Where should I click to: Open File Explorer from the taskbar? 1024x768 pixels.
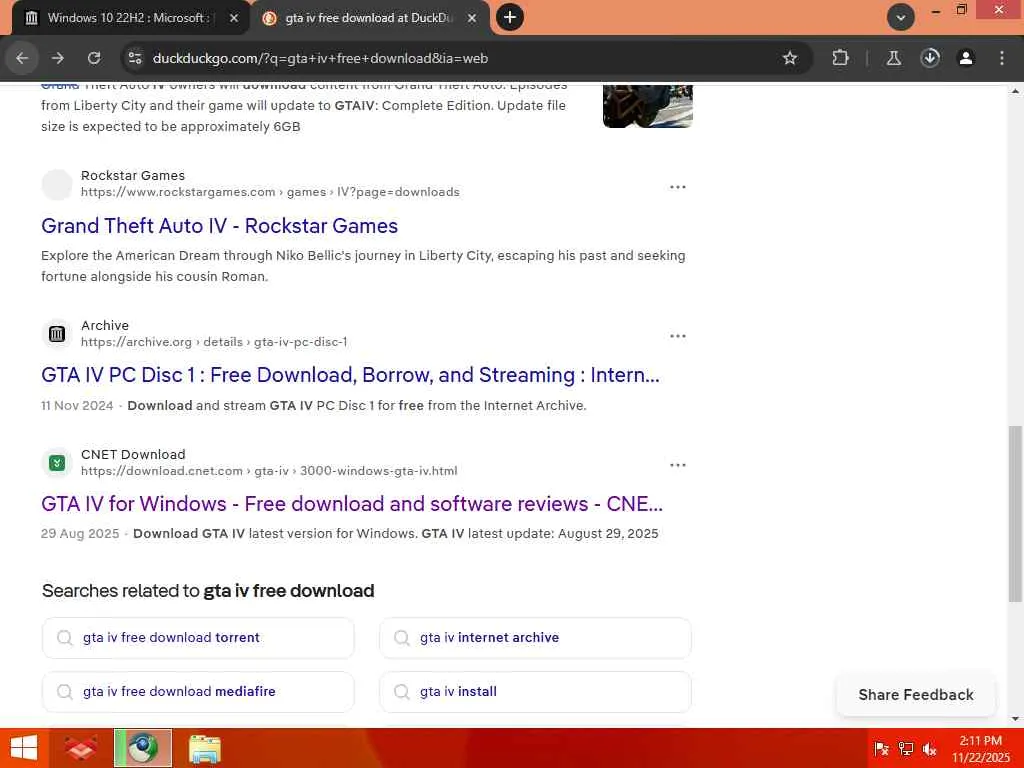click(205, 748)
